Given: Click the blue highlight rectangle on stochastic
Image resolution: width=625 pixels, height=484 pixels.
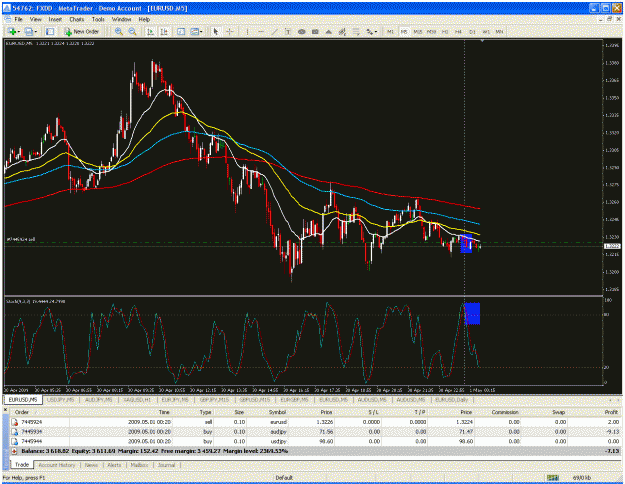Looking at the screenshot, I should coord(473,313).
